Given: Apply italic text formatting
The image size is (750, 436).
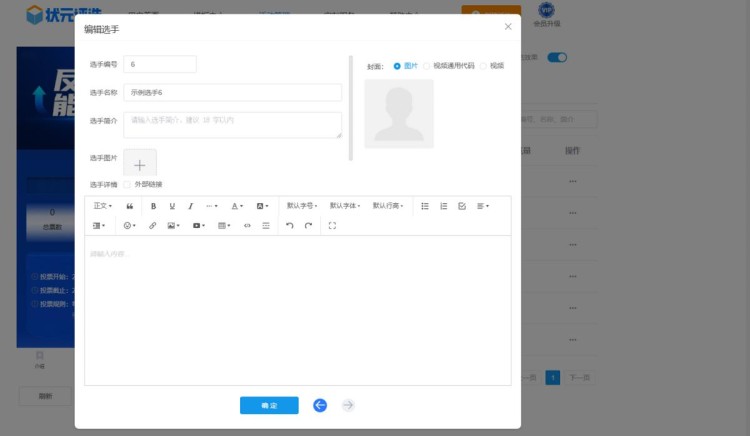Looking at the screenshot, I should coord(191,206).
